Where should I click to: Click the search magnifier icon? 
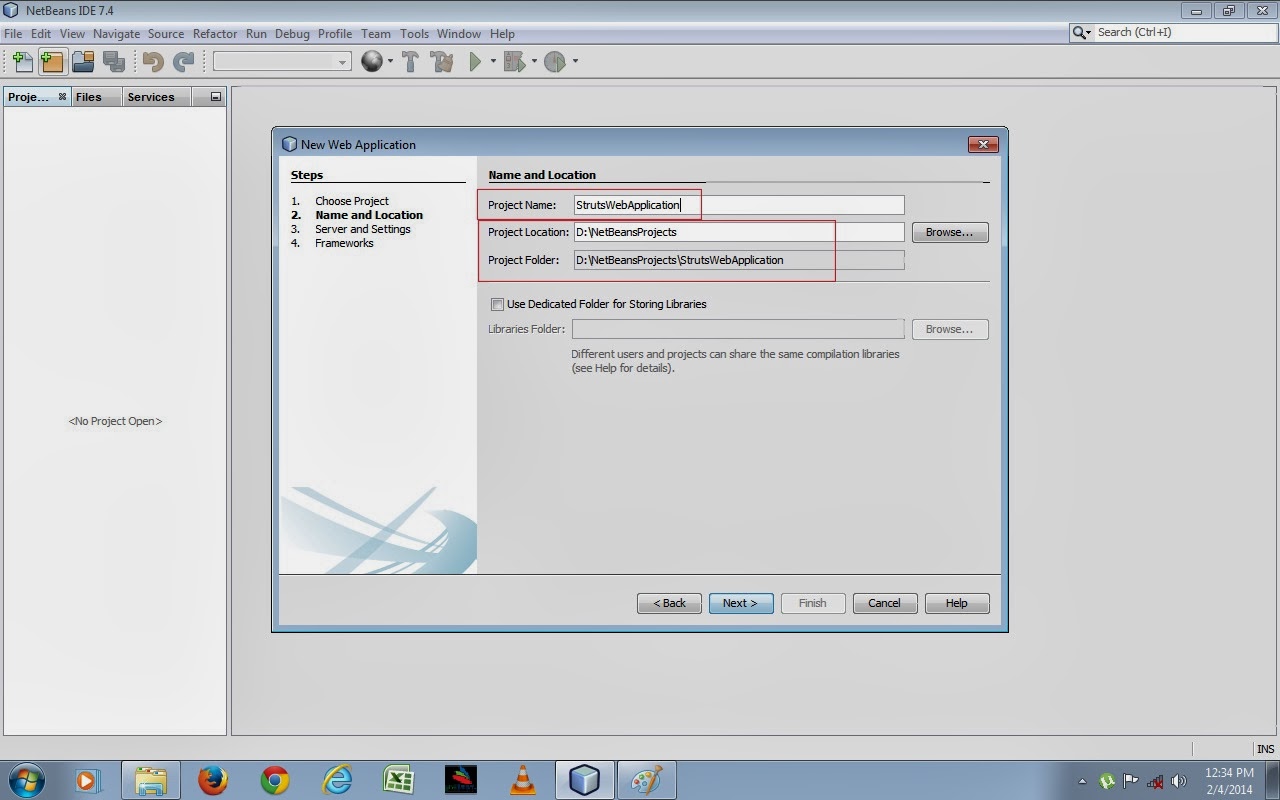coord(1080,33)
